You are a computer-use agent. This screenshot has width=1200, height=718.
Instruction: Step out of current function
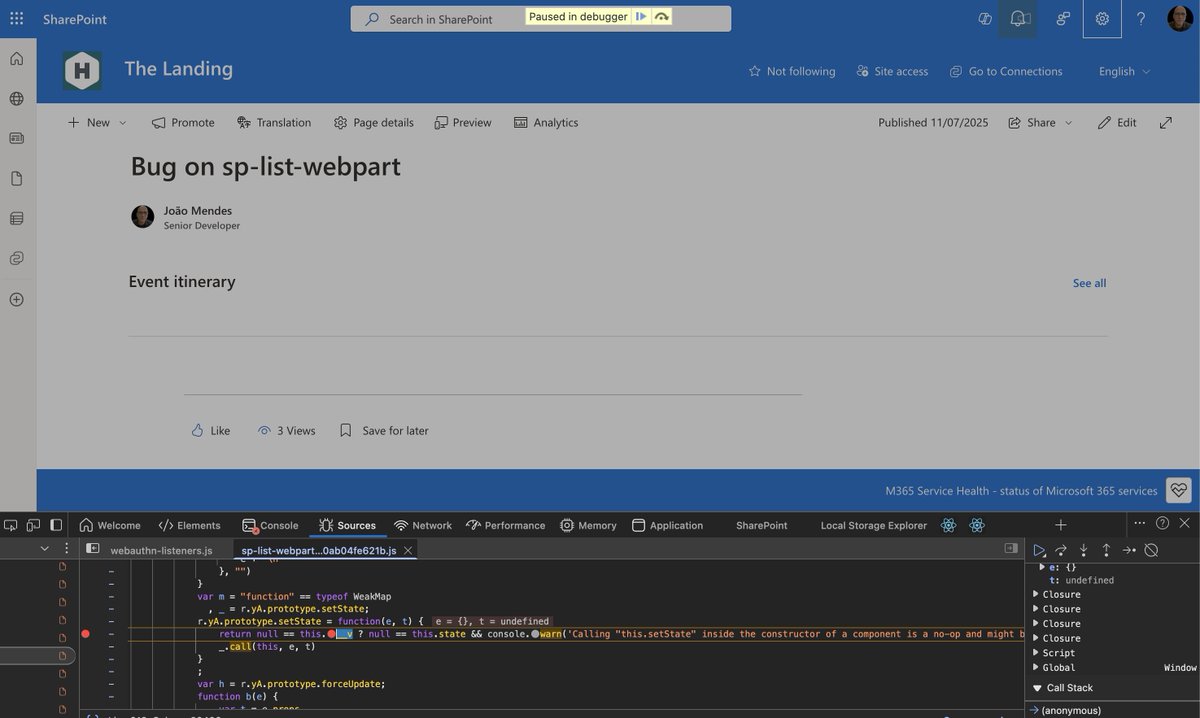coord(1106,550)
